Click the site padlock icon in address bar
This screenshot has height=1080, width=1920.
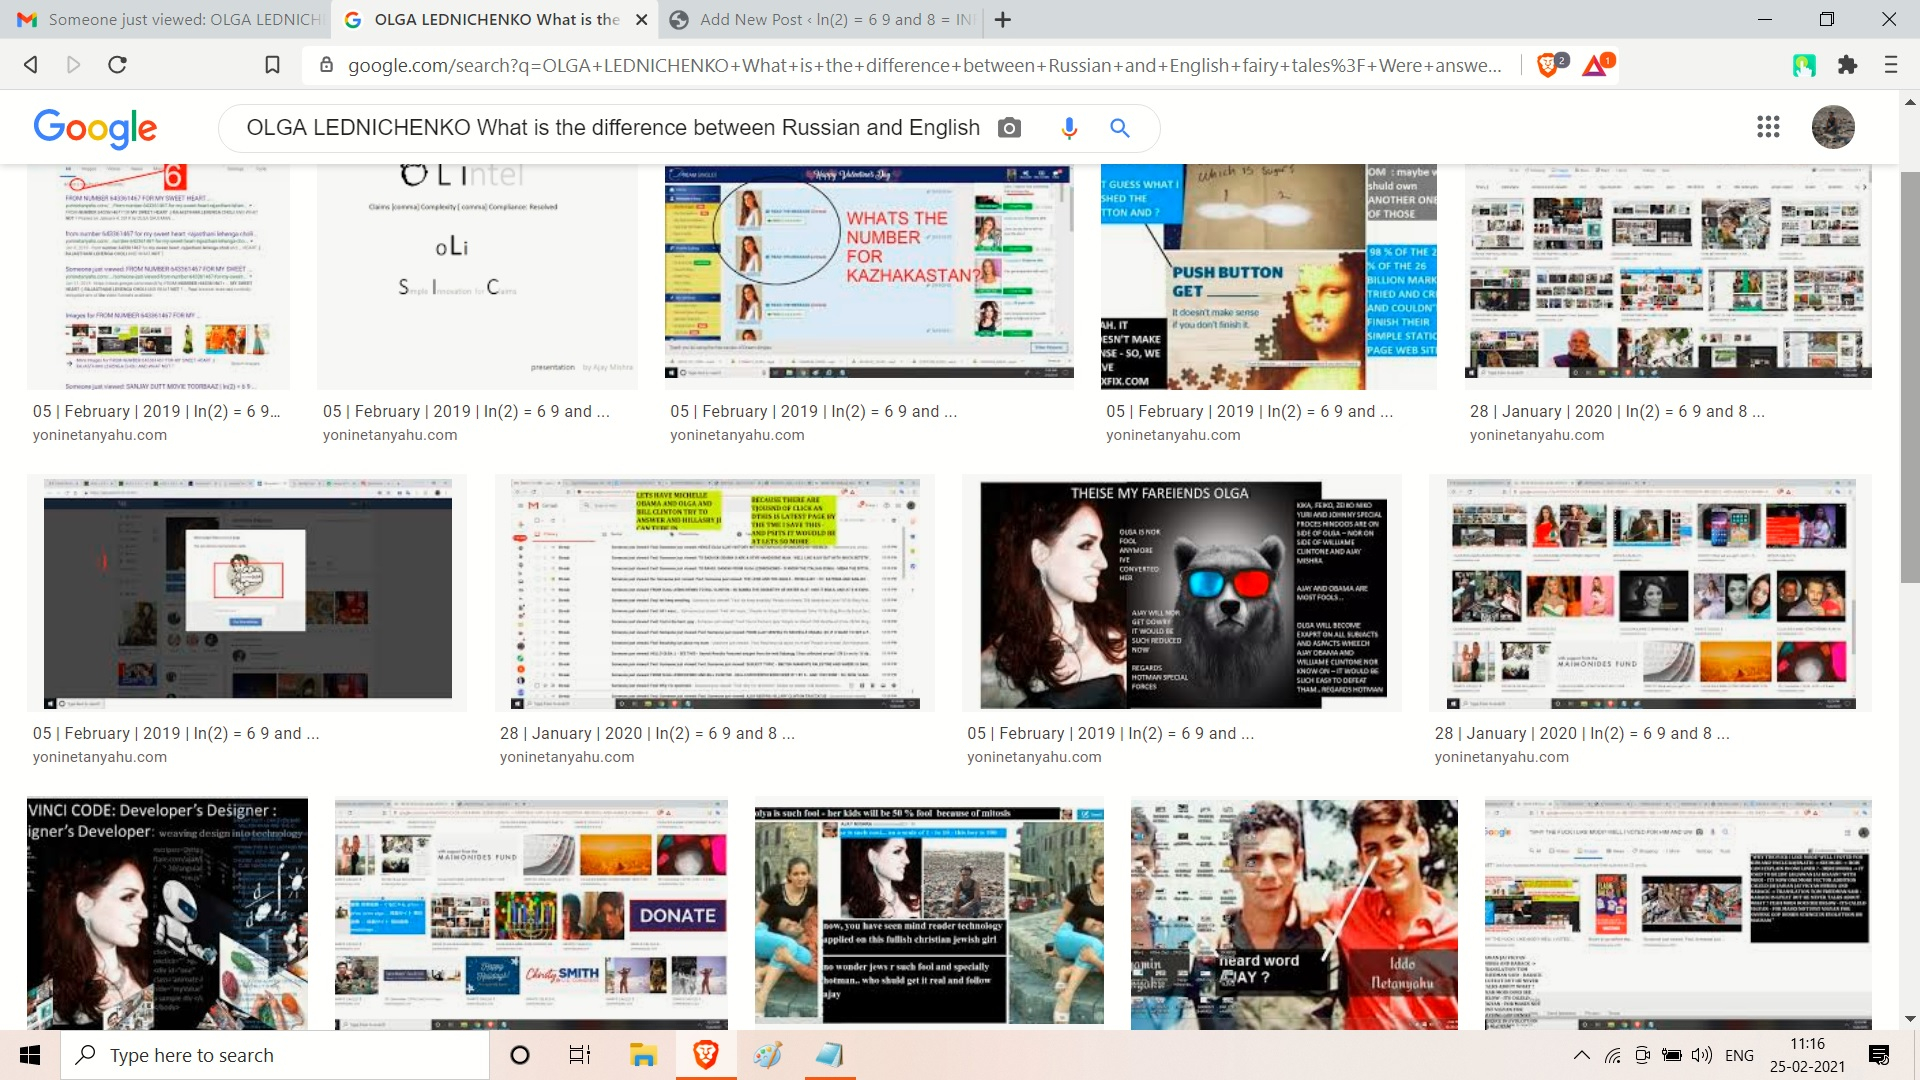pyautogui.click(x=325, y=65)
